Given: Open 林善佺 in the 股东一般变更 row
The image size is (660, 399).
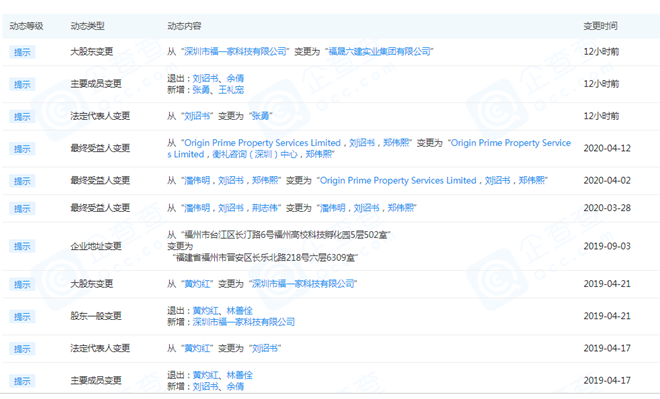Looking at the screenshot, I should tap(240, 311).
